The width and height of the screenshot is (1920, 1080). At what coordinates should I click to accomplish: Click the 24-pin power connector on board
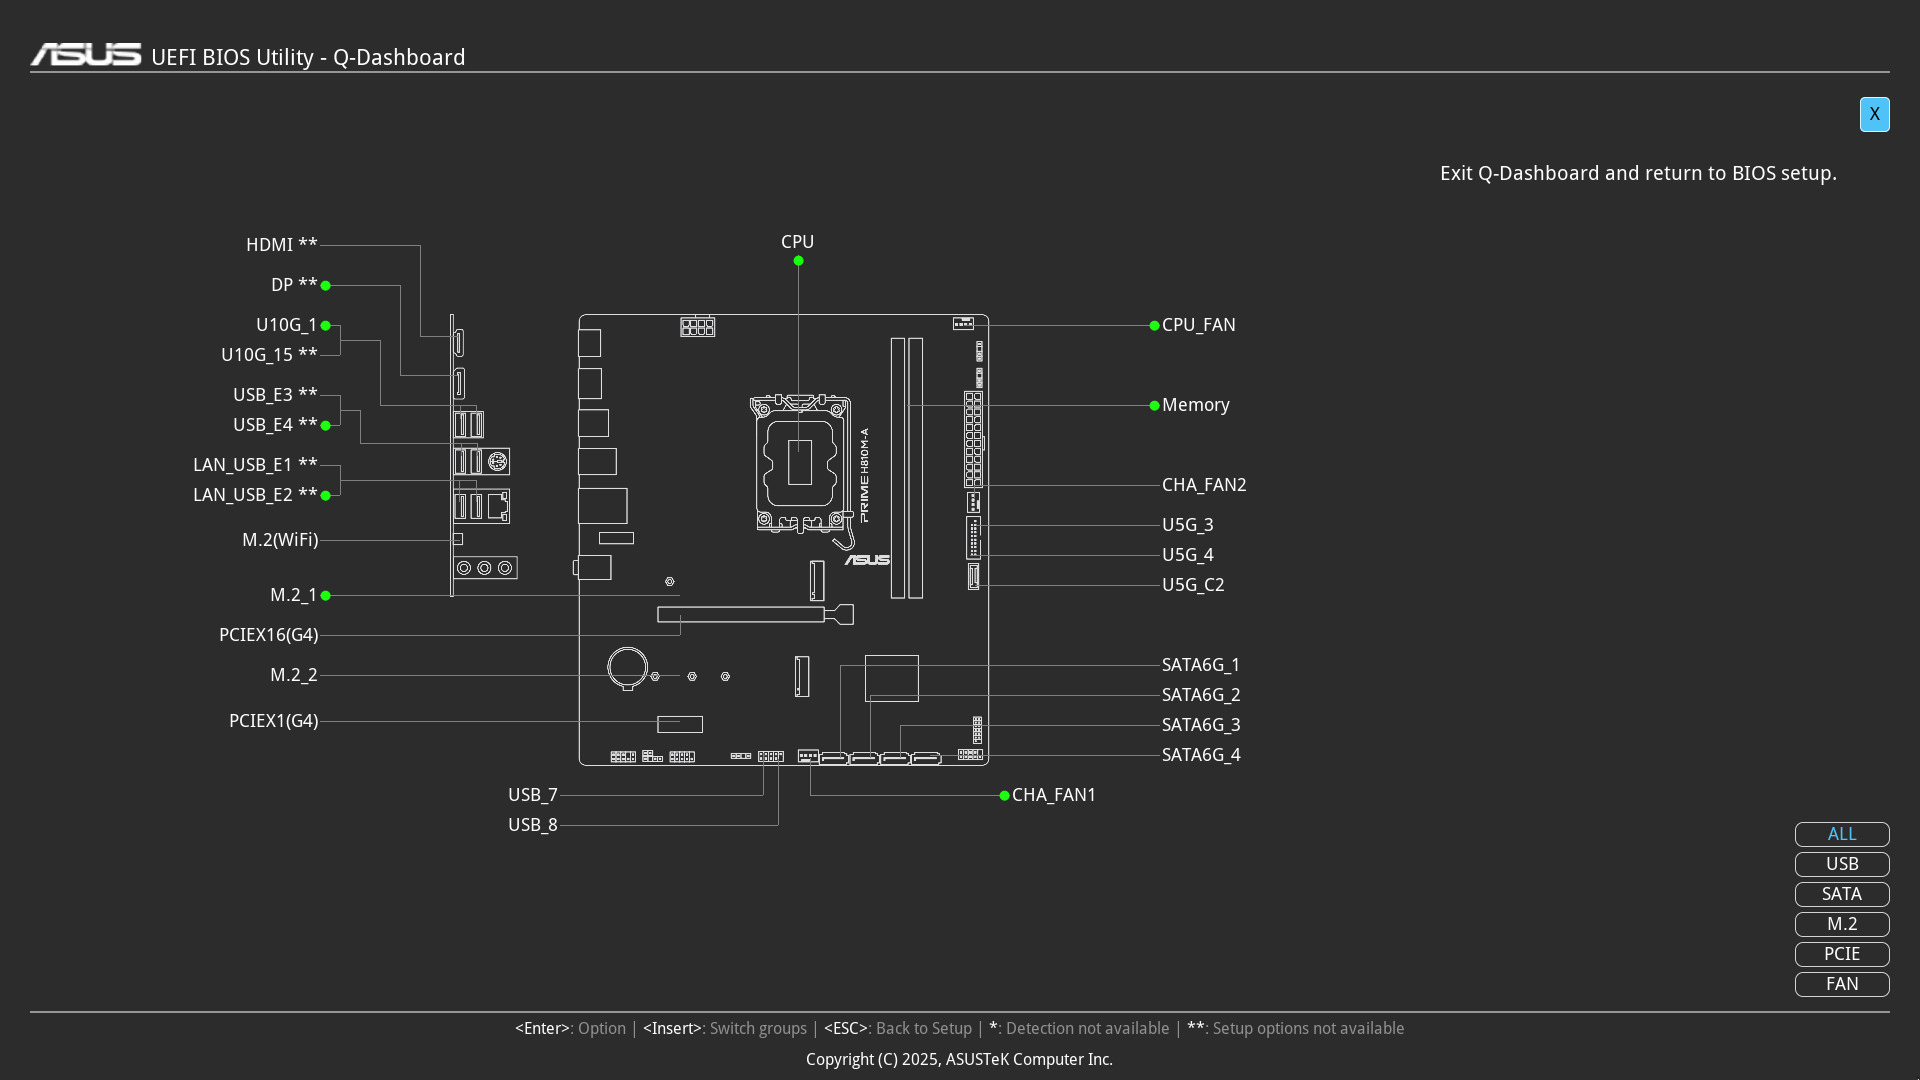point(973,439)
